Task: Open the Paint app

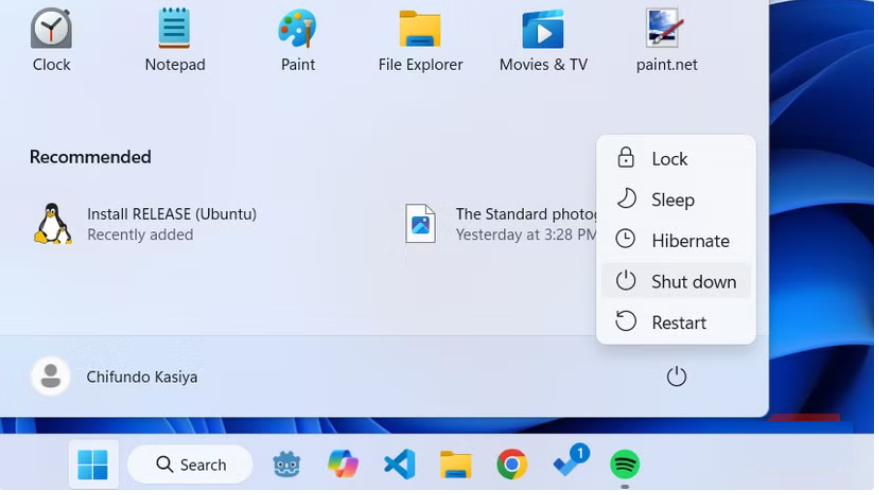Action: tap(298, 40)
